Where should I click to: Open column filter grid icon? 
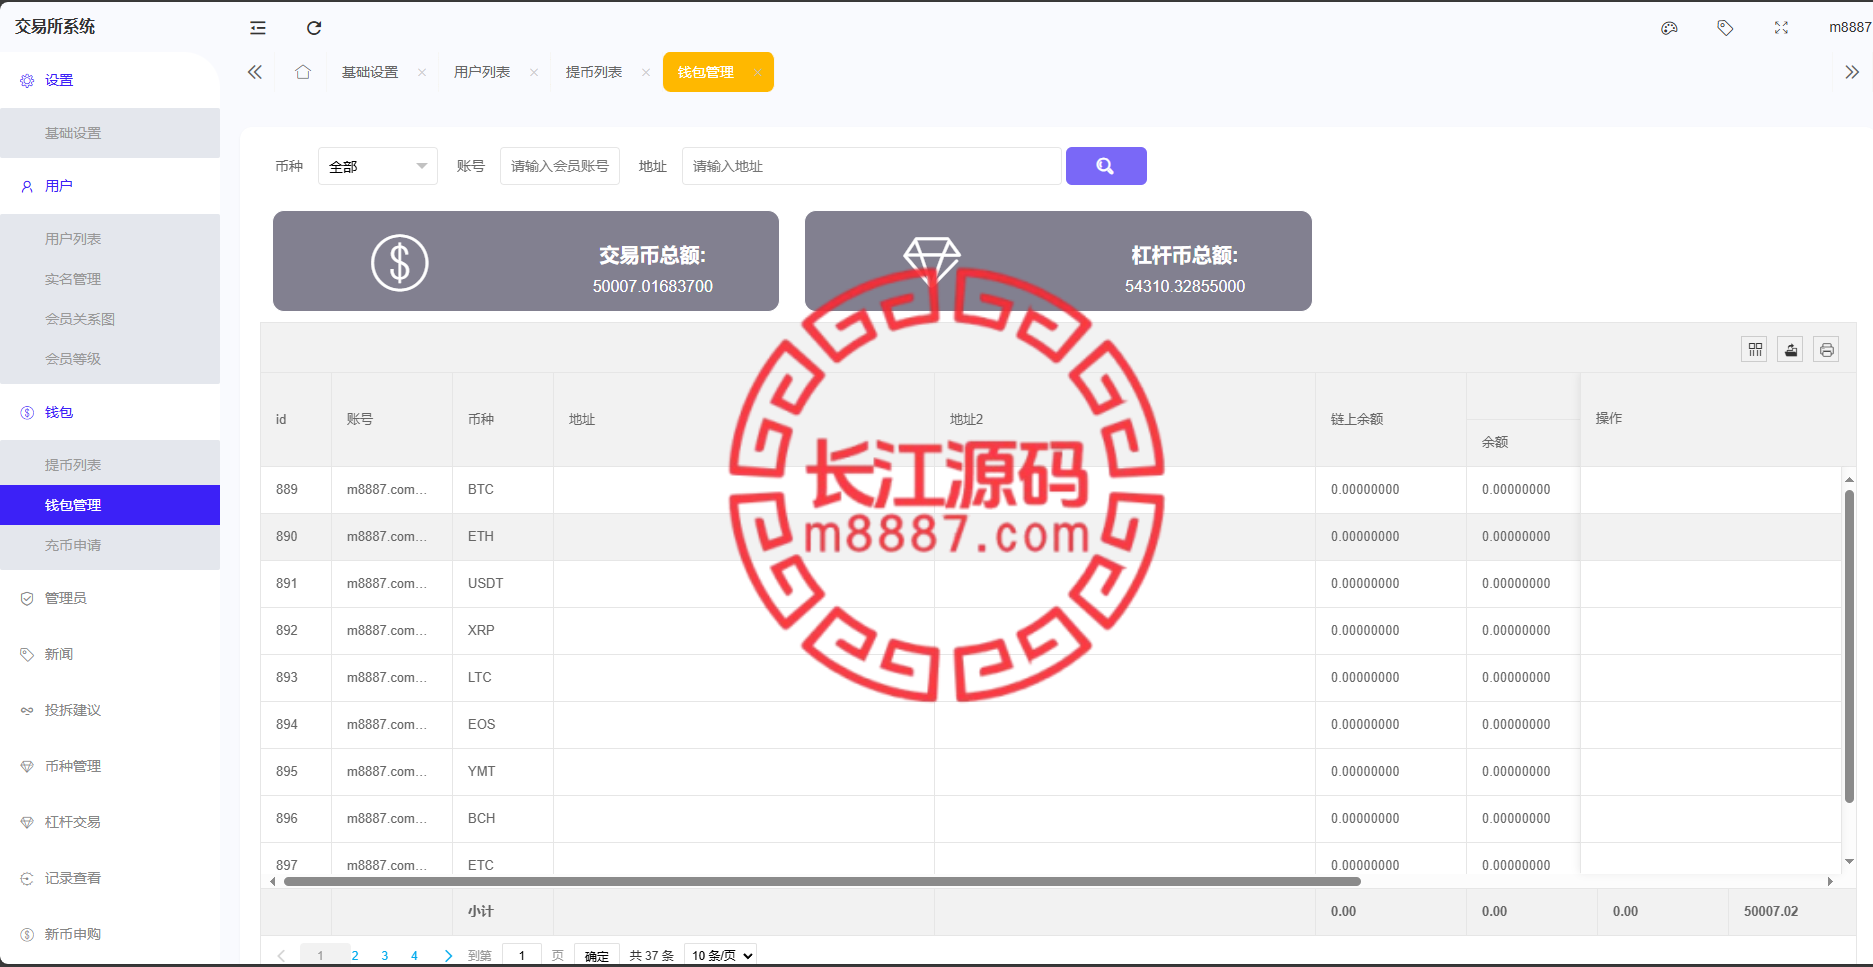[x=1755, y=349]
